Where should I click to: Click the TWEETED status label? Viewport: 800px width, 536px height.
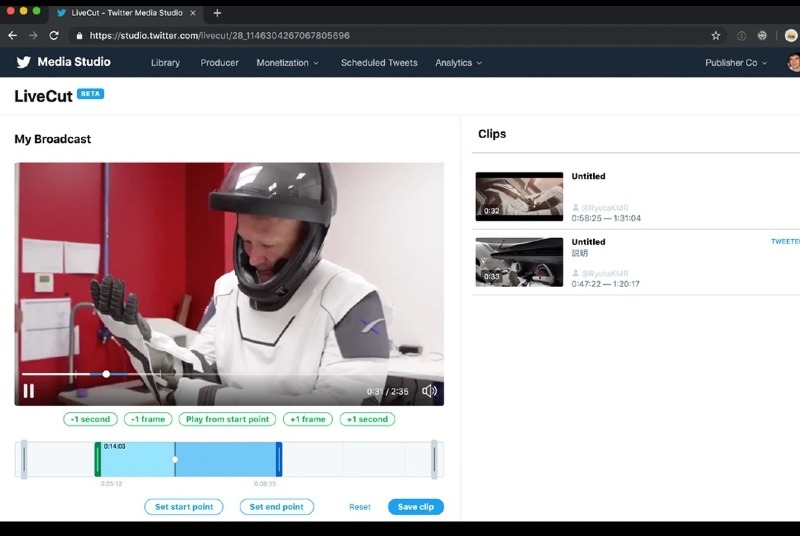(x=785, y=242)
